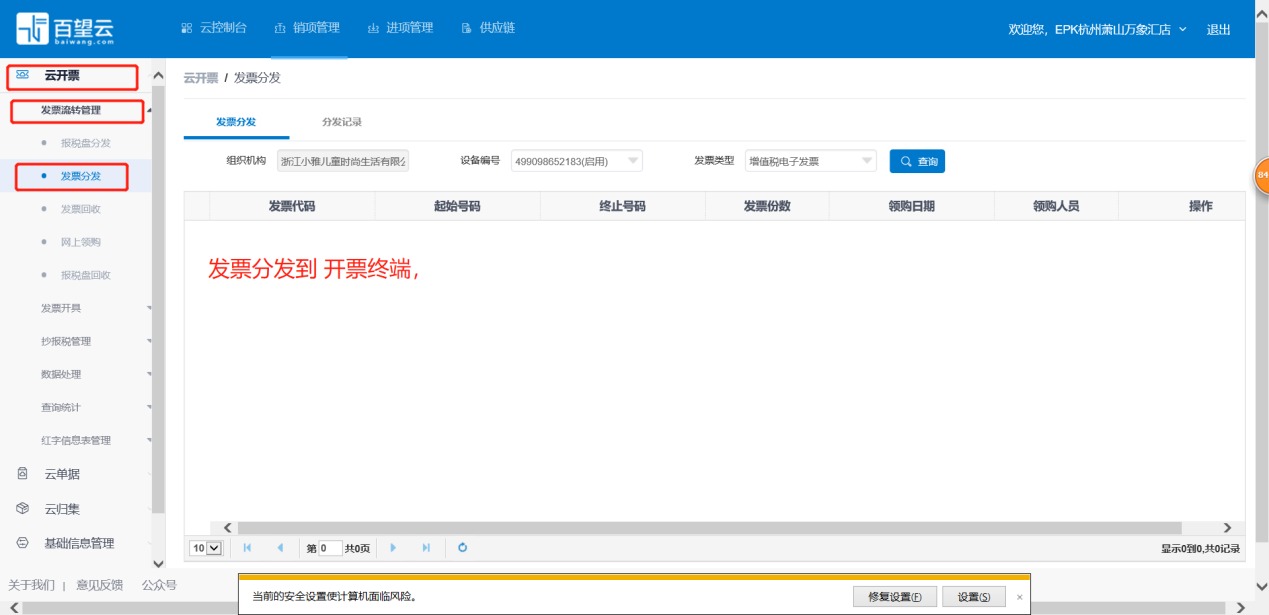Click the 基础信息管理 sidebar icon
Viewport: 1269px width, 615px height.
pyautogui.click(x=23, y=543)
